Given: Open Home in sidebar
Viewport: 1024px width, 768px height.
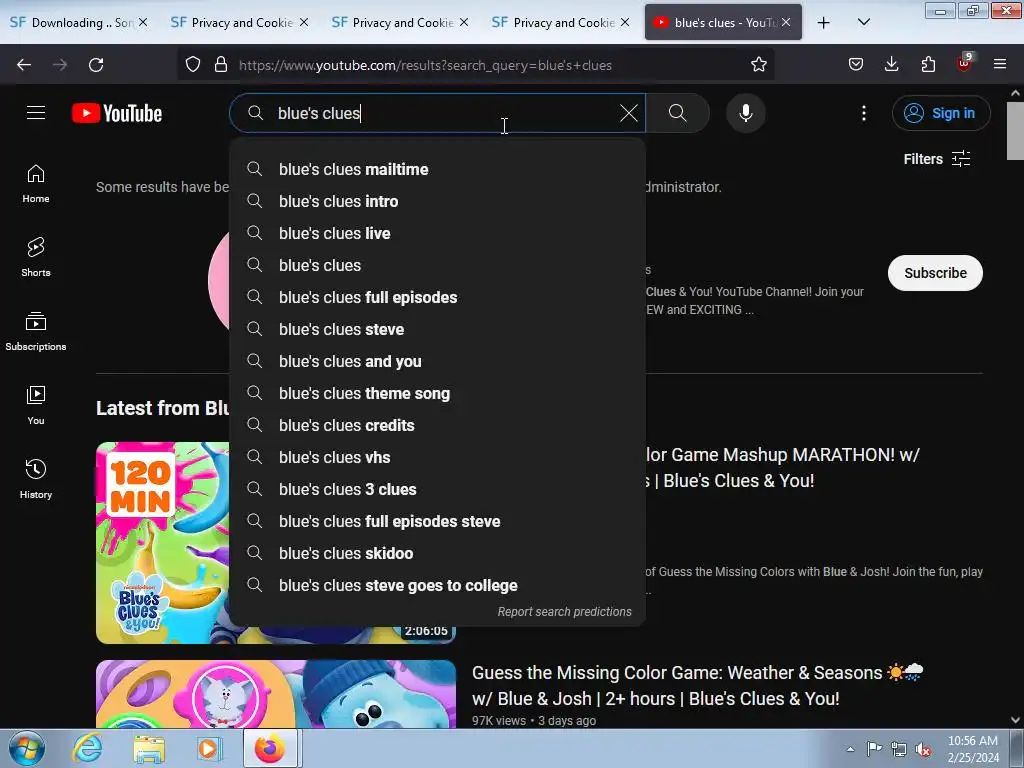Looking at the screenshot, I should click(36, 184).
